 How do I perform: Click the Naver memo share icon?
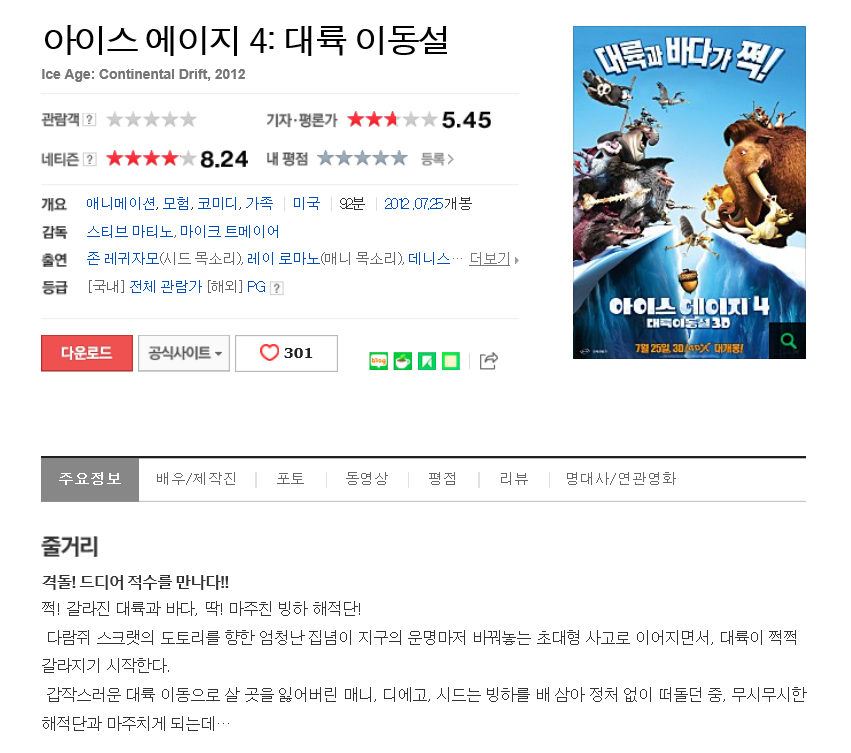(450, 361)
